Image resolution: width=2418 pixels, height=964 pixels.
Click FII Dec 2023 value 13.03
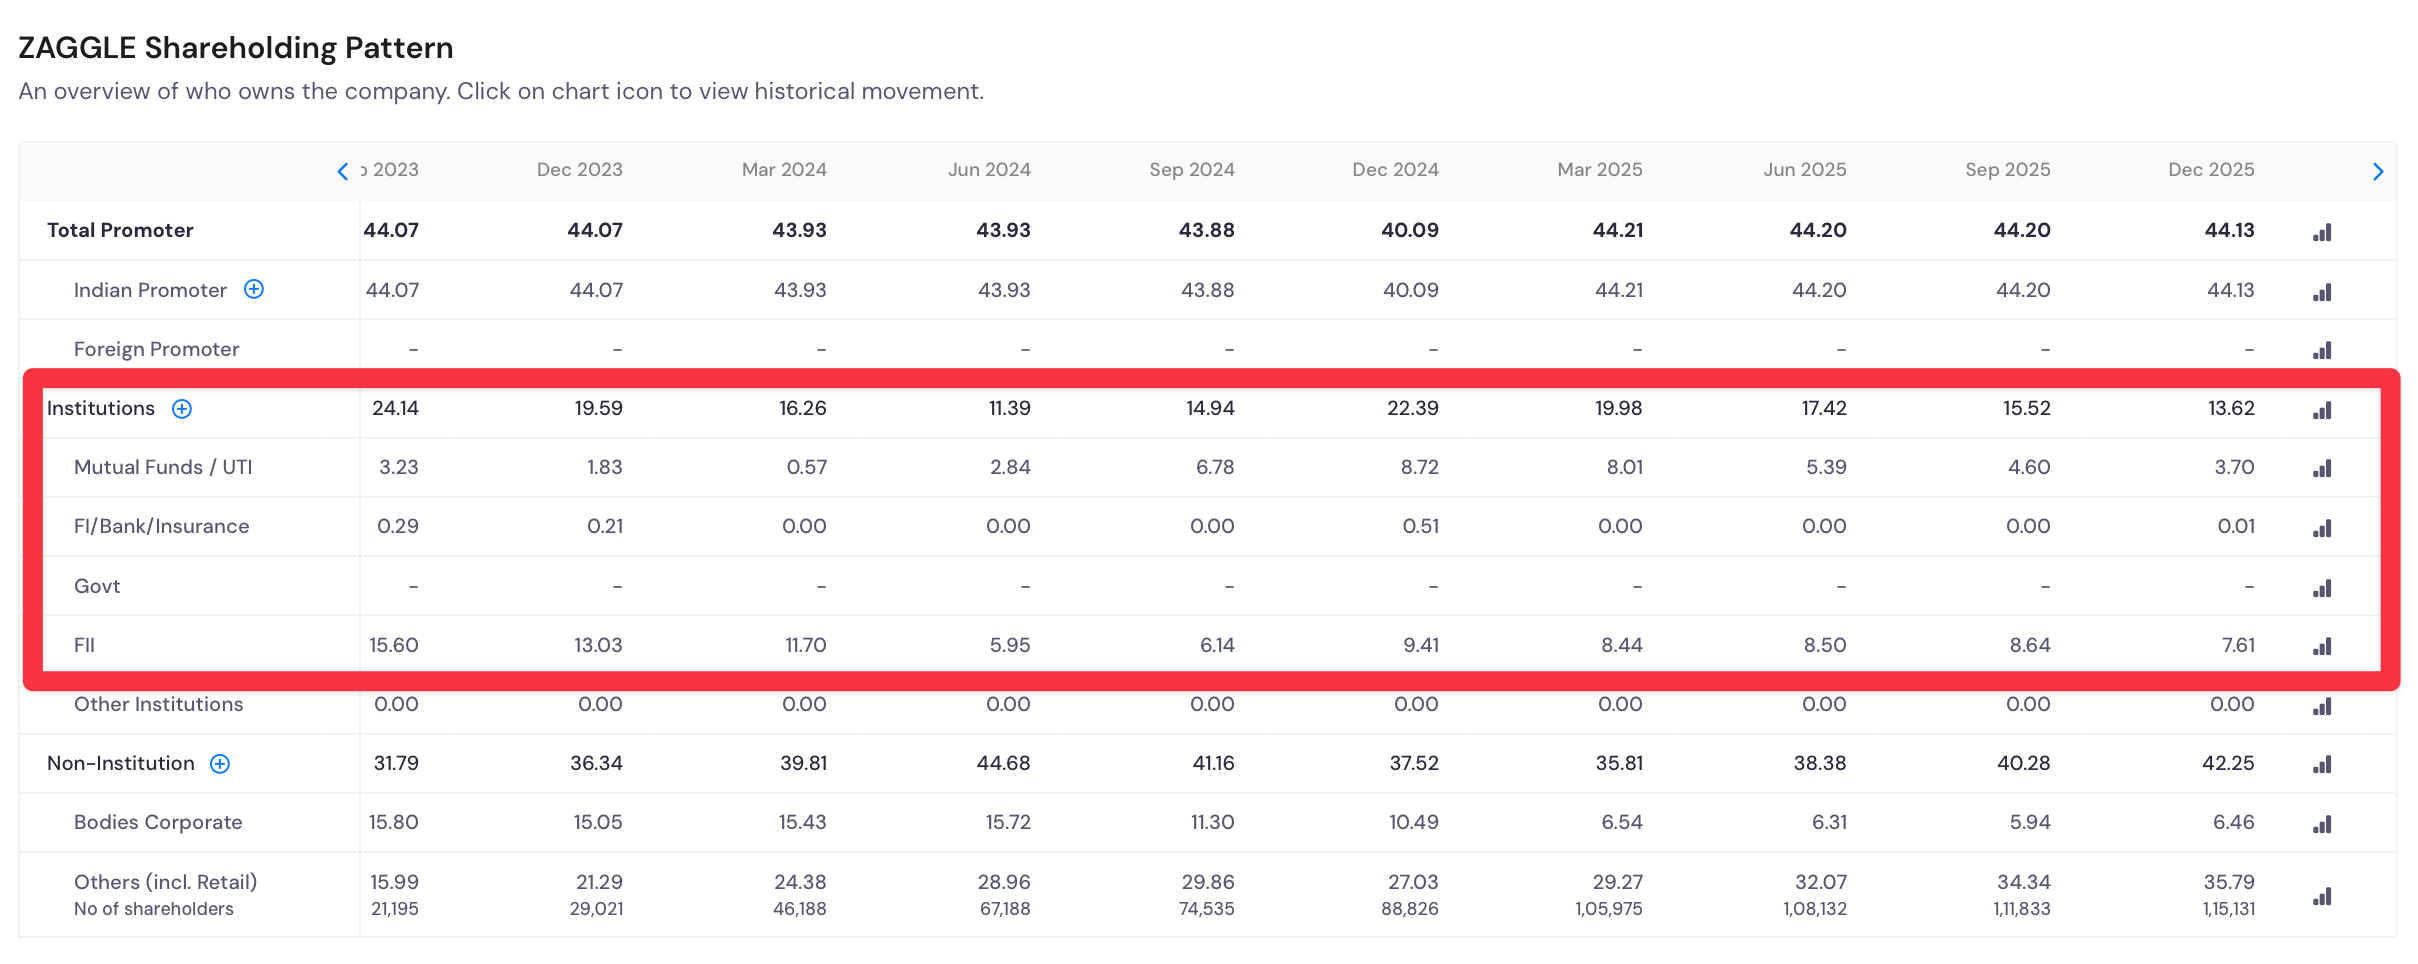(x=598, y=645)
